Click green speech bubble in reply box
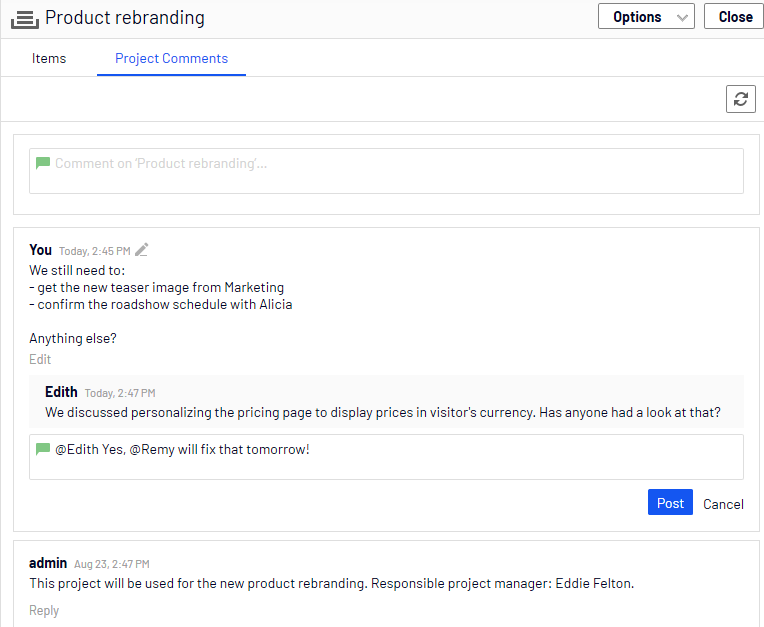The width and height of the screenshot is (764, 627). pyautogui.click(x=43, y=449)
